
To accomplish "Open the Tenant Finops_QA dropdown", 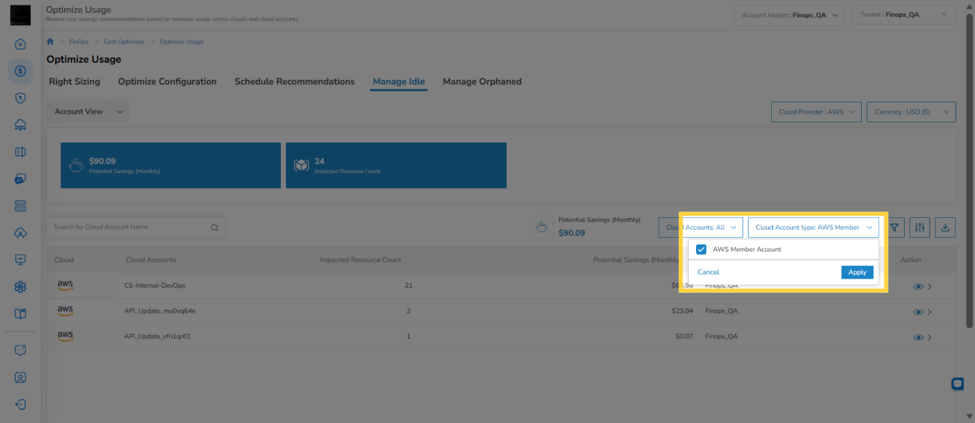I will (x=903, y=14).
